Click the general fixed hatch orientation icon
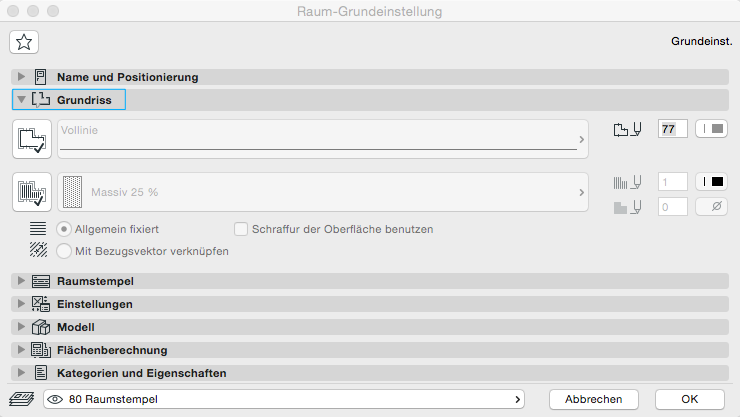740x417 pixels. [x=39, y=229]
